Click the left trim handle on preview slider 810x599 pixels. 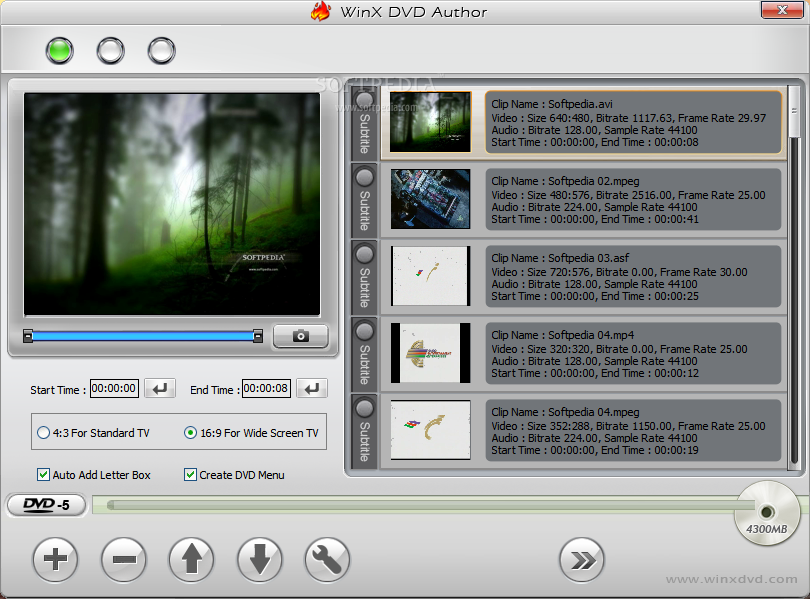tap(28, 336)
